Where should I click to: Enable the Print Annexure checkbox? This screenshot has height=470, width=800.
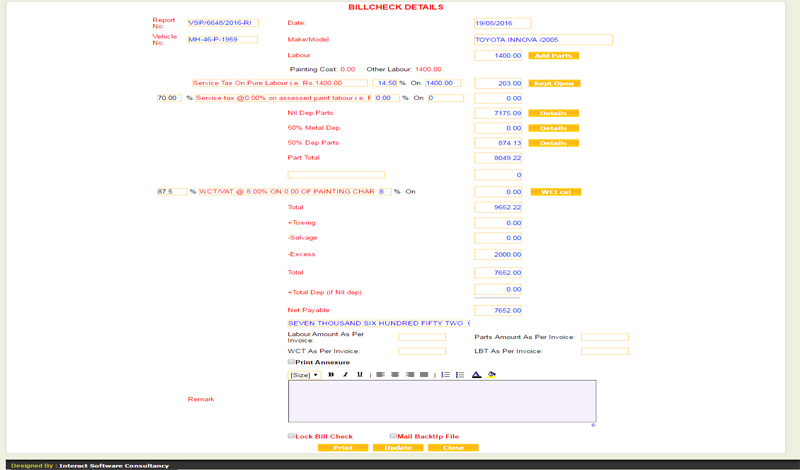[291, 362]
